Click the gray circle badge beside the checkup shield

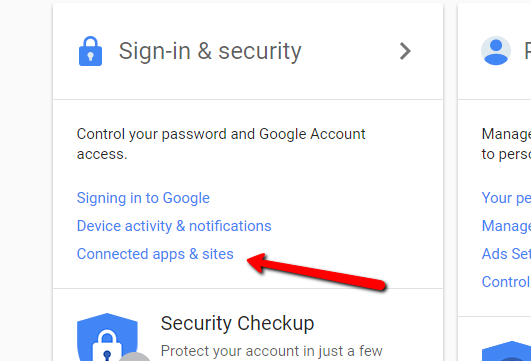[x=135, y=356]
